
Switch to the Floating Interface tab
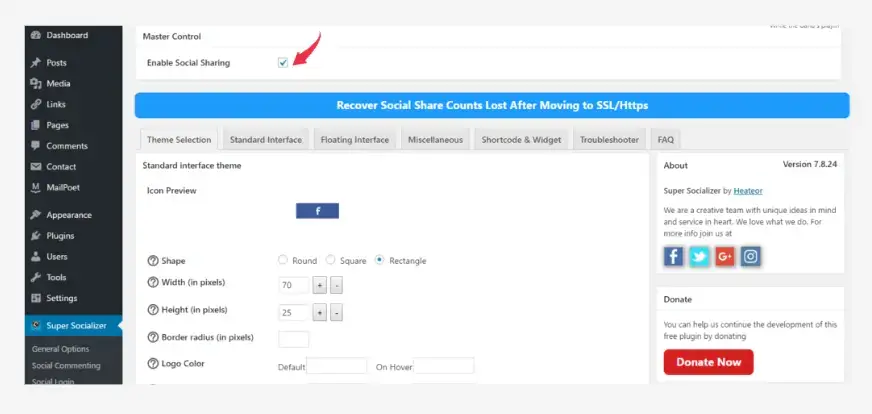[x=355, y=140]
